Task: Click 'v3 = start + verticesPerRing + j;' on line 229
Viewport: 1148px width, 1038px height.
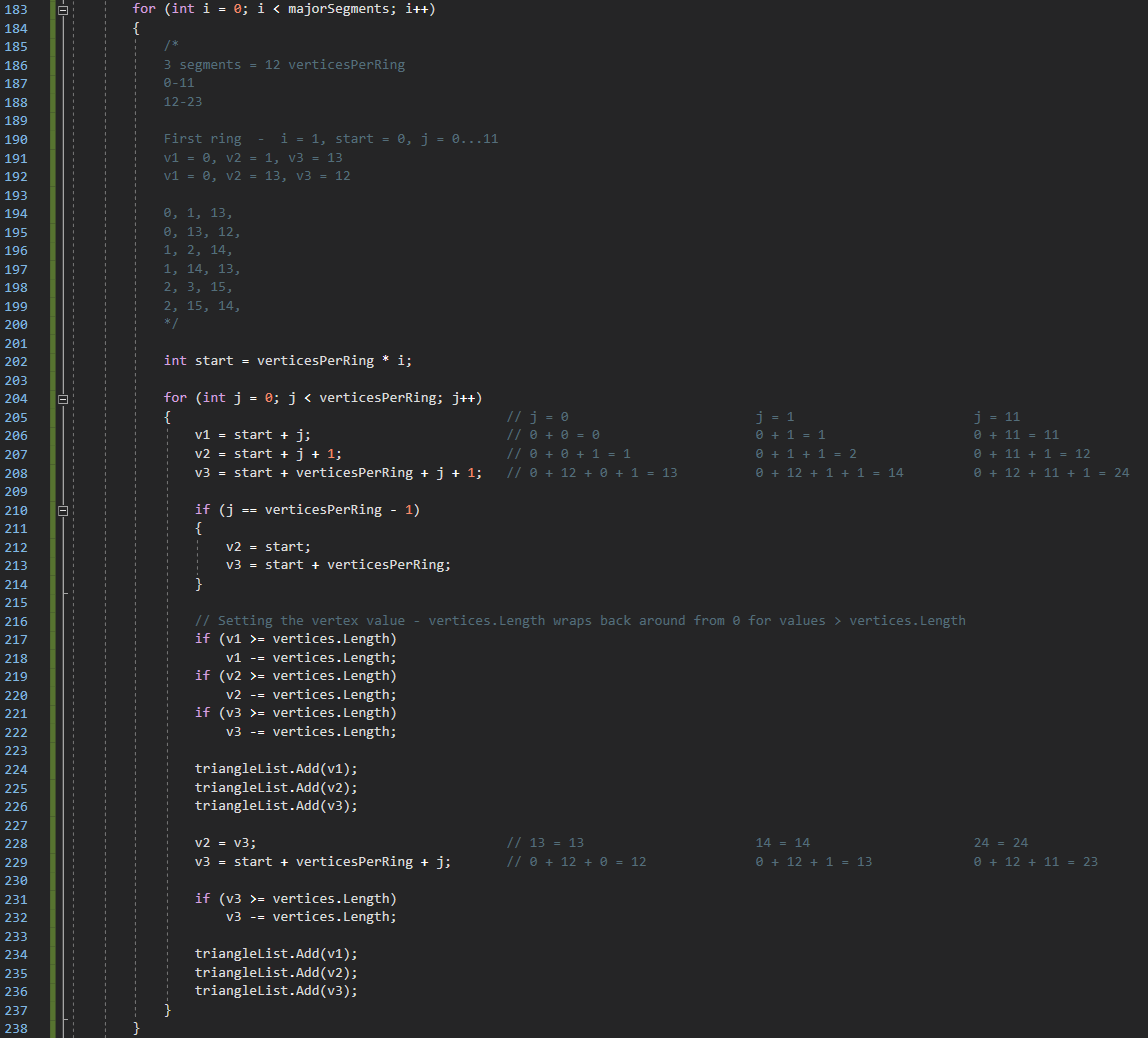Action: (323, 862)
